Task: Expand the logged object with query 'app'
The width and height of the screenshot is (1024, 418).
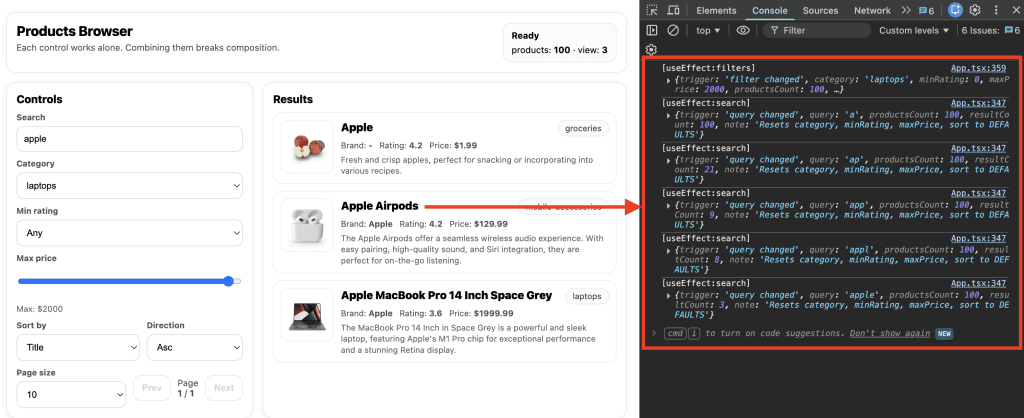Action: (668, 205)
